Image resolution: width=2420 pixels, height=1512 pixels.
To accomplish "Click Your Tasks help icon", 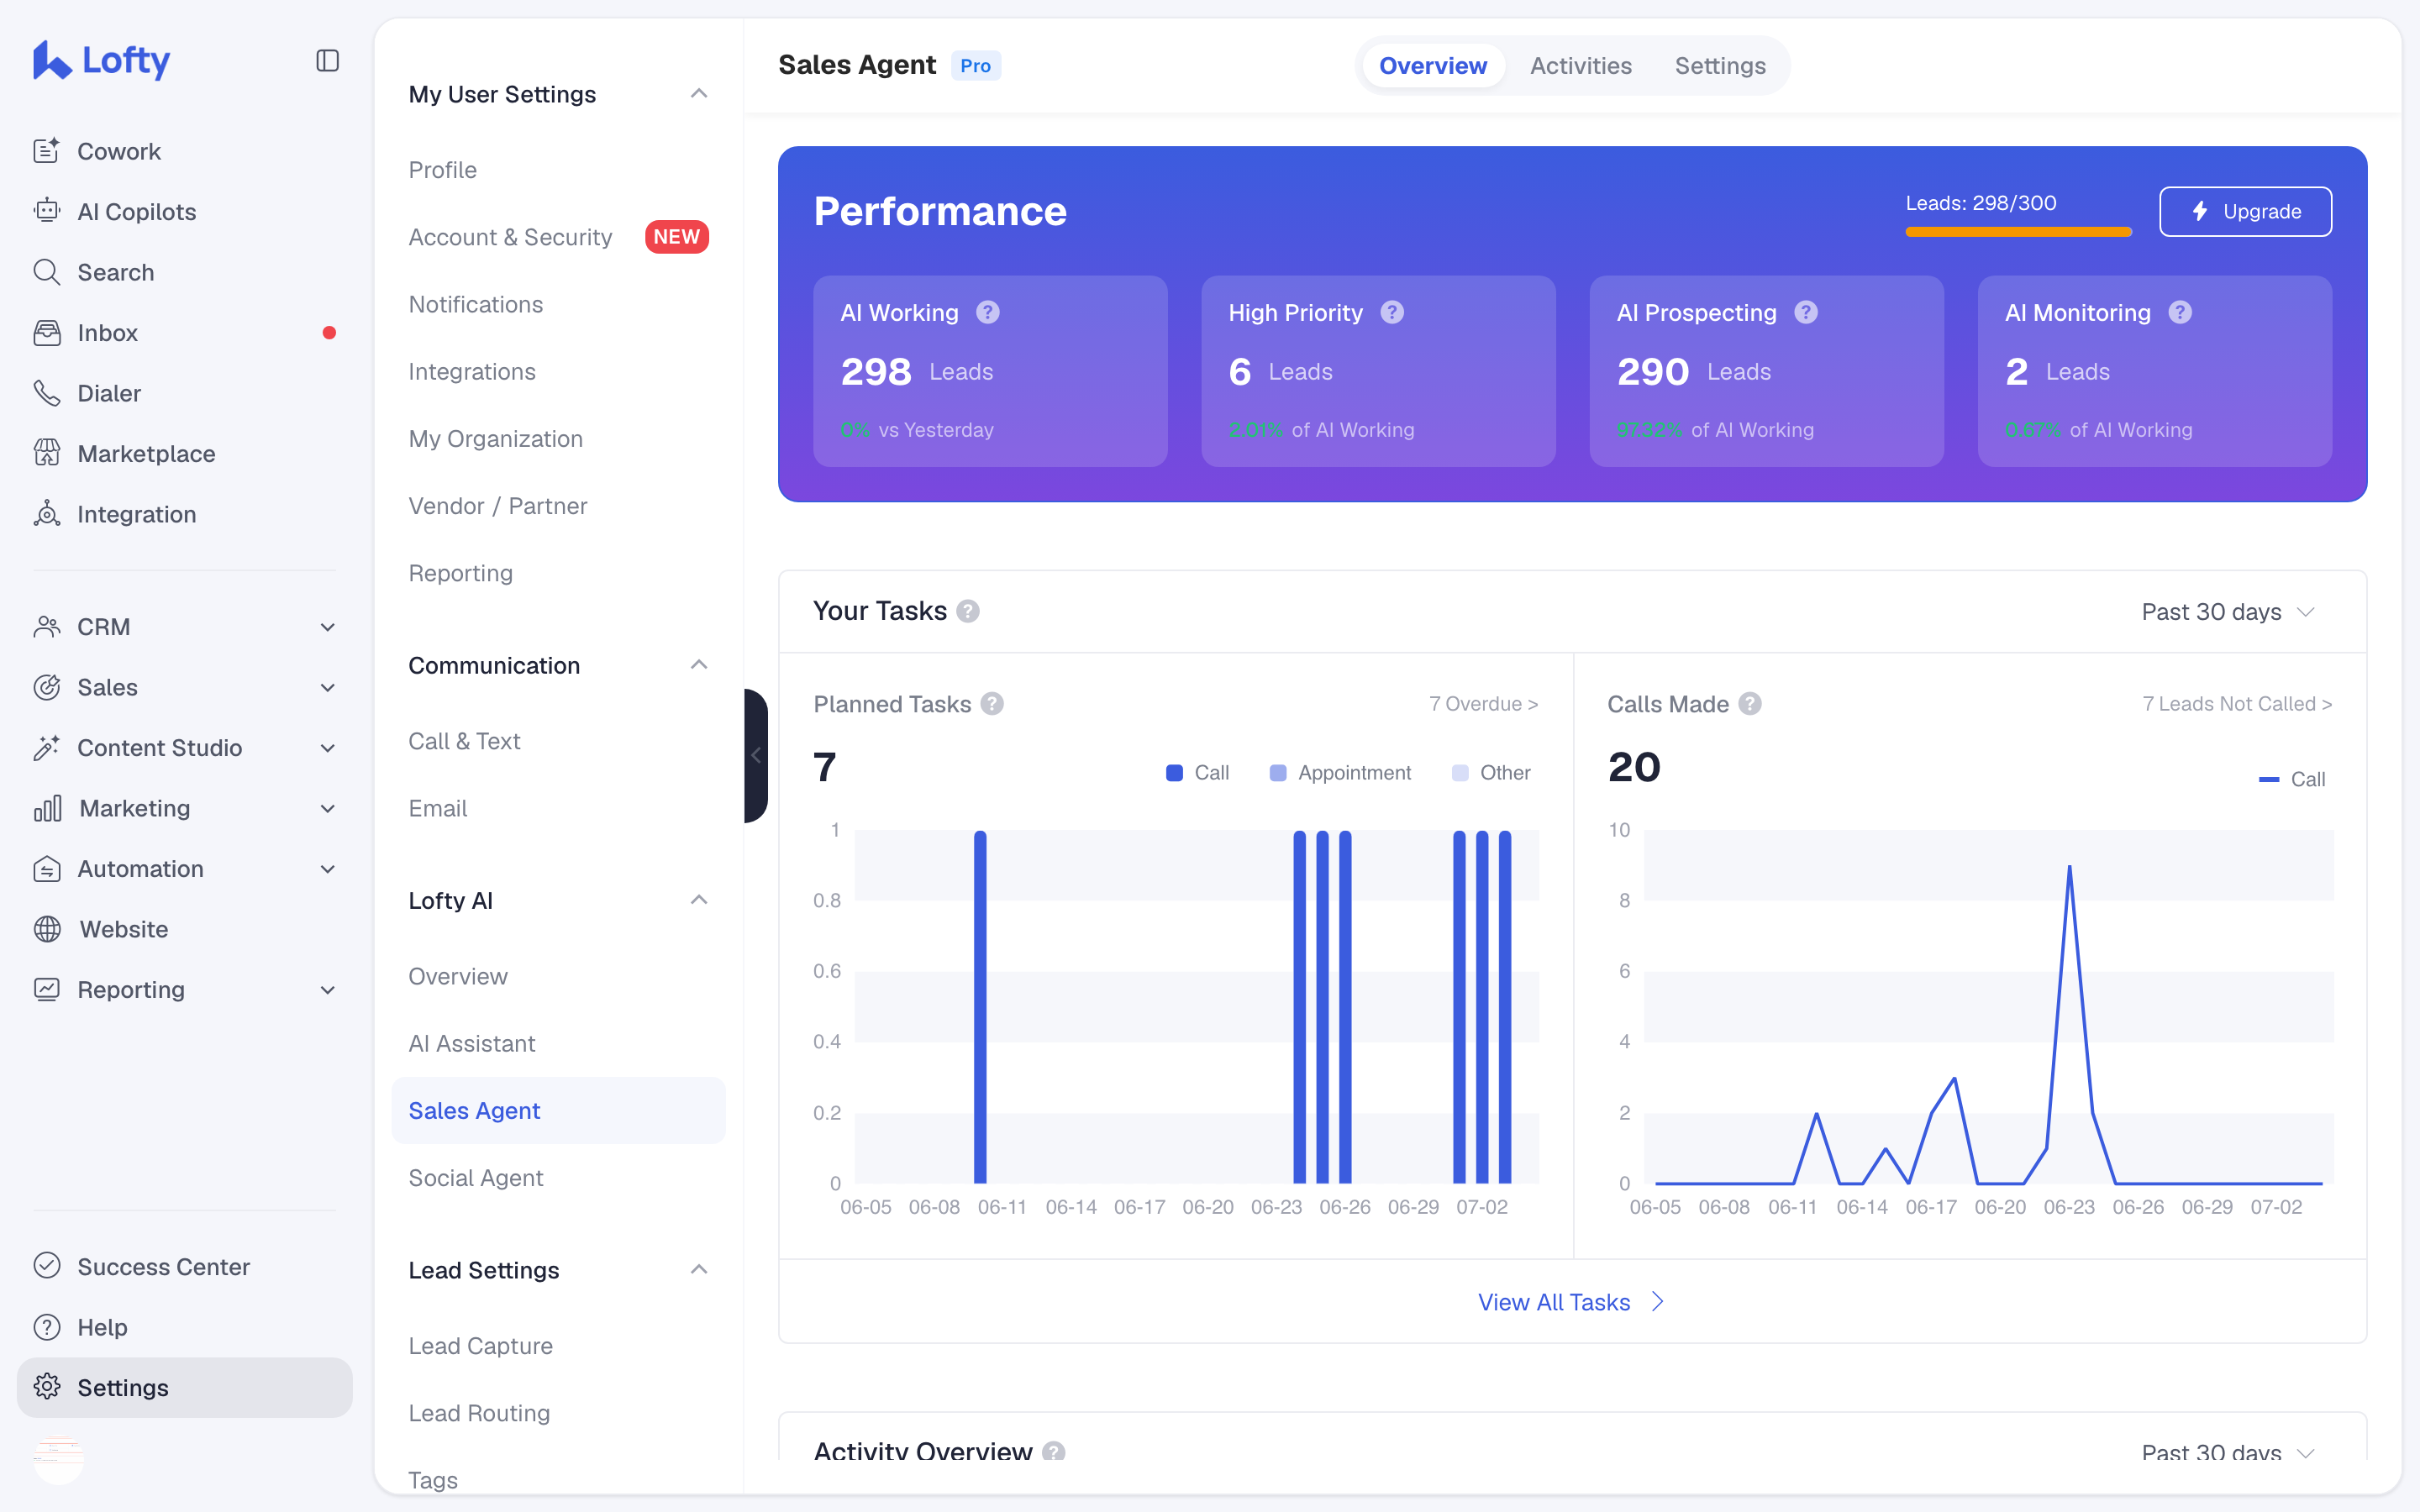I will click(x=968, y=611).
